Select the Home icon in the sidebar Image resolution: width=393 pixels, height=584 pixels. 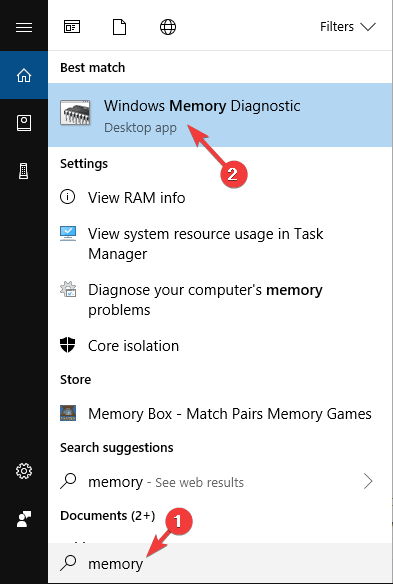coord(24,75)
